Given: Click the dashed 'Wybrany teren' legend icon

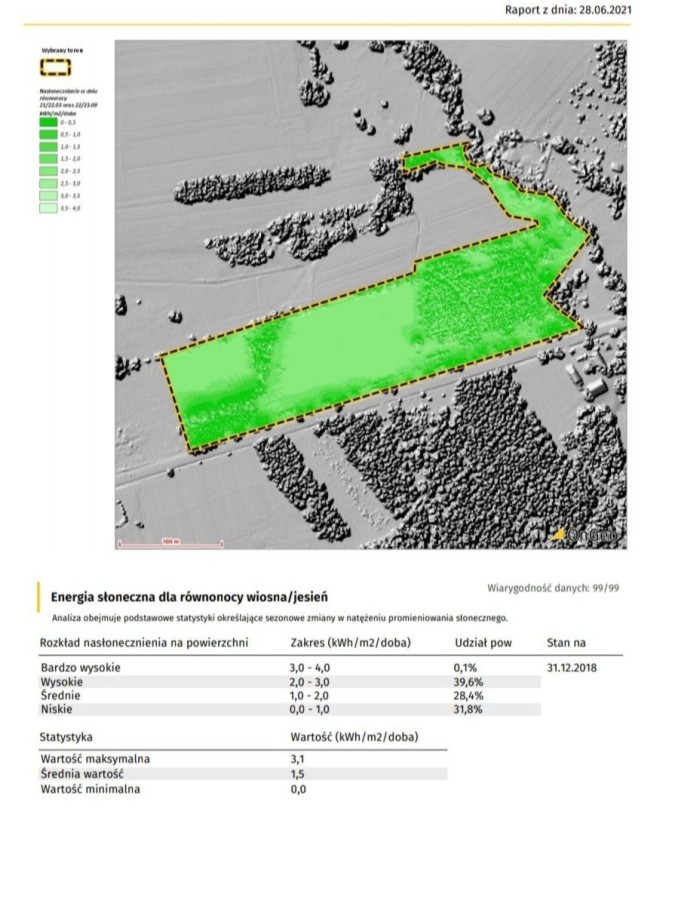Looking at the screenshot, I should point(56,68).
